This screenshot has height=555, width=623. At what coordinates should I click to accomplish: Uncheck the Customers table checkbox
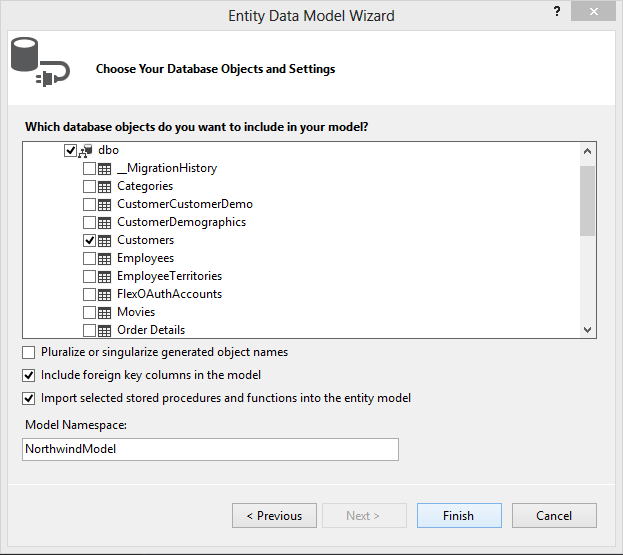[89, 240]
